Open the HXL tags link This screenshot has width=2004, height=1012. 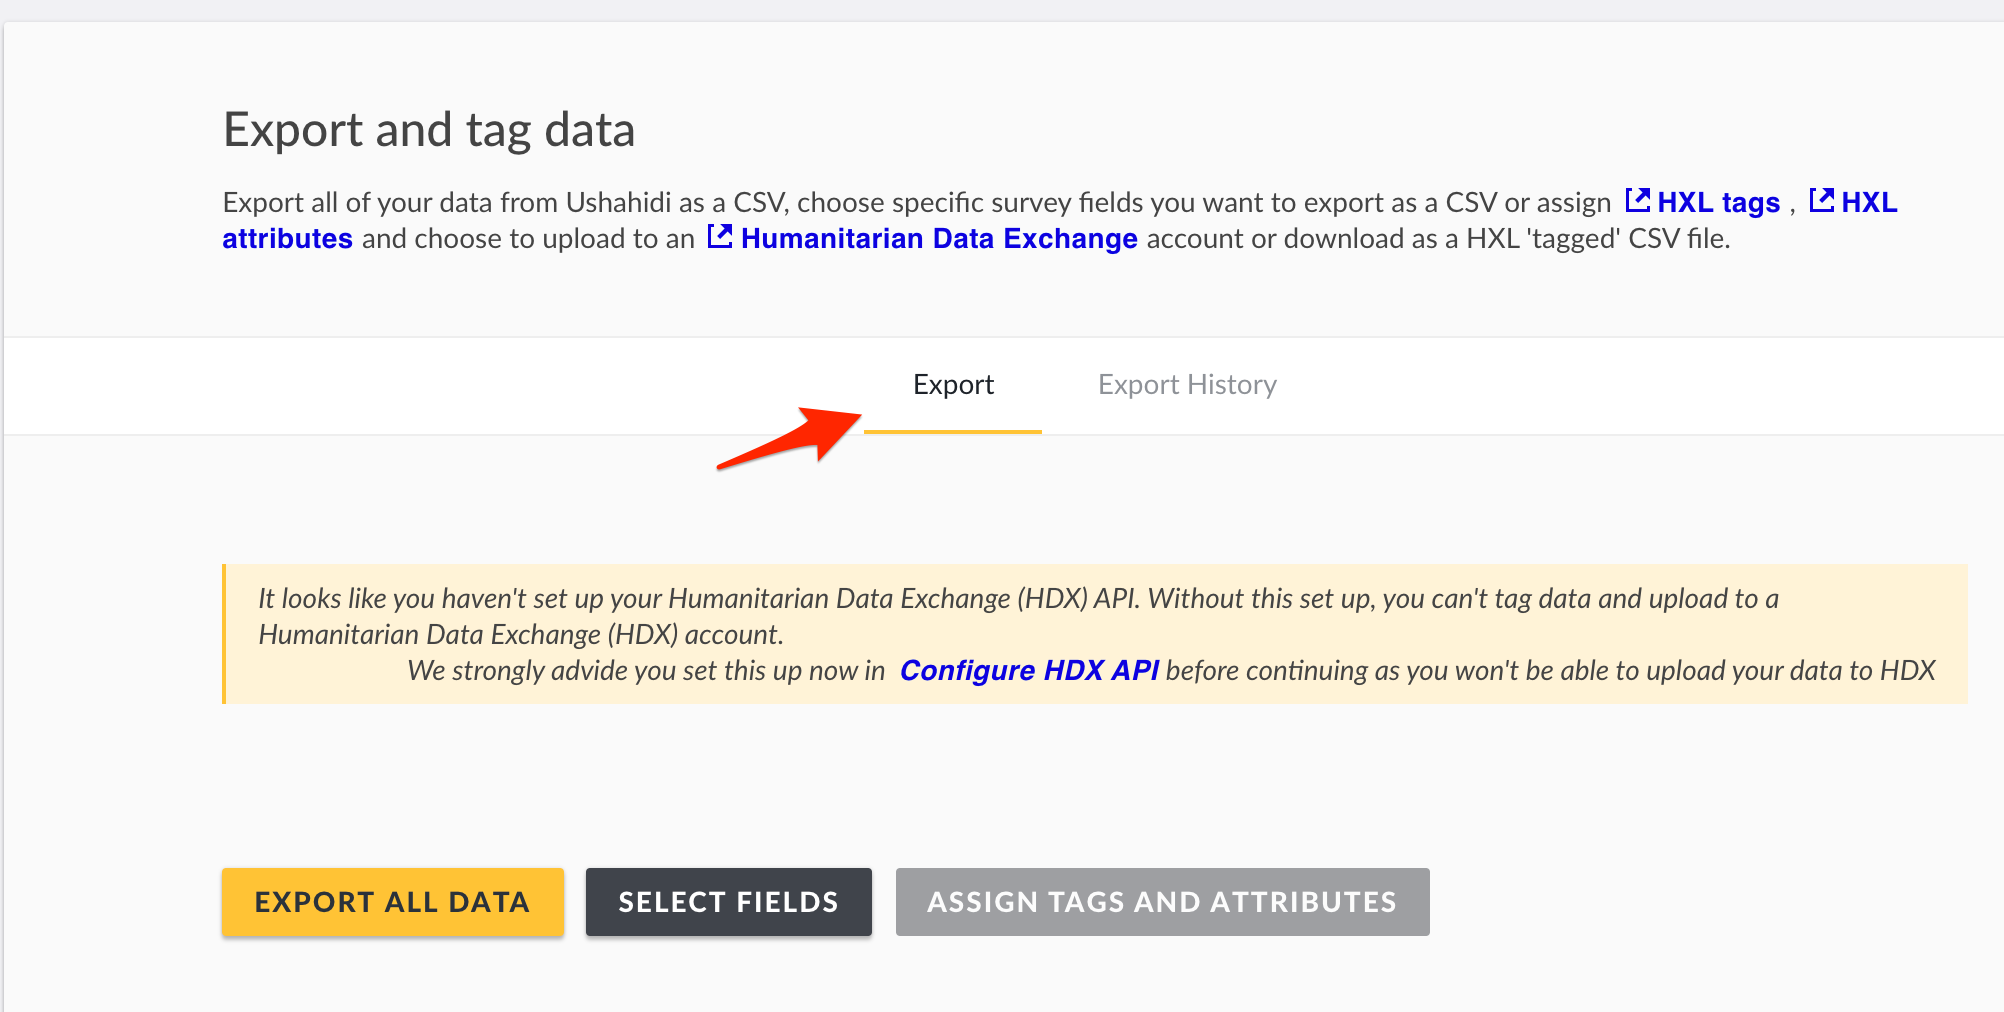point(1718,202)
